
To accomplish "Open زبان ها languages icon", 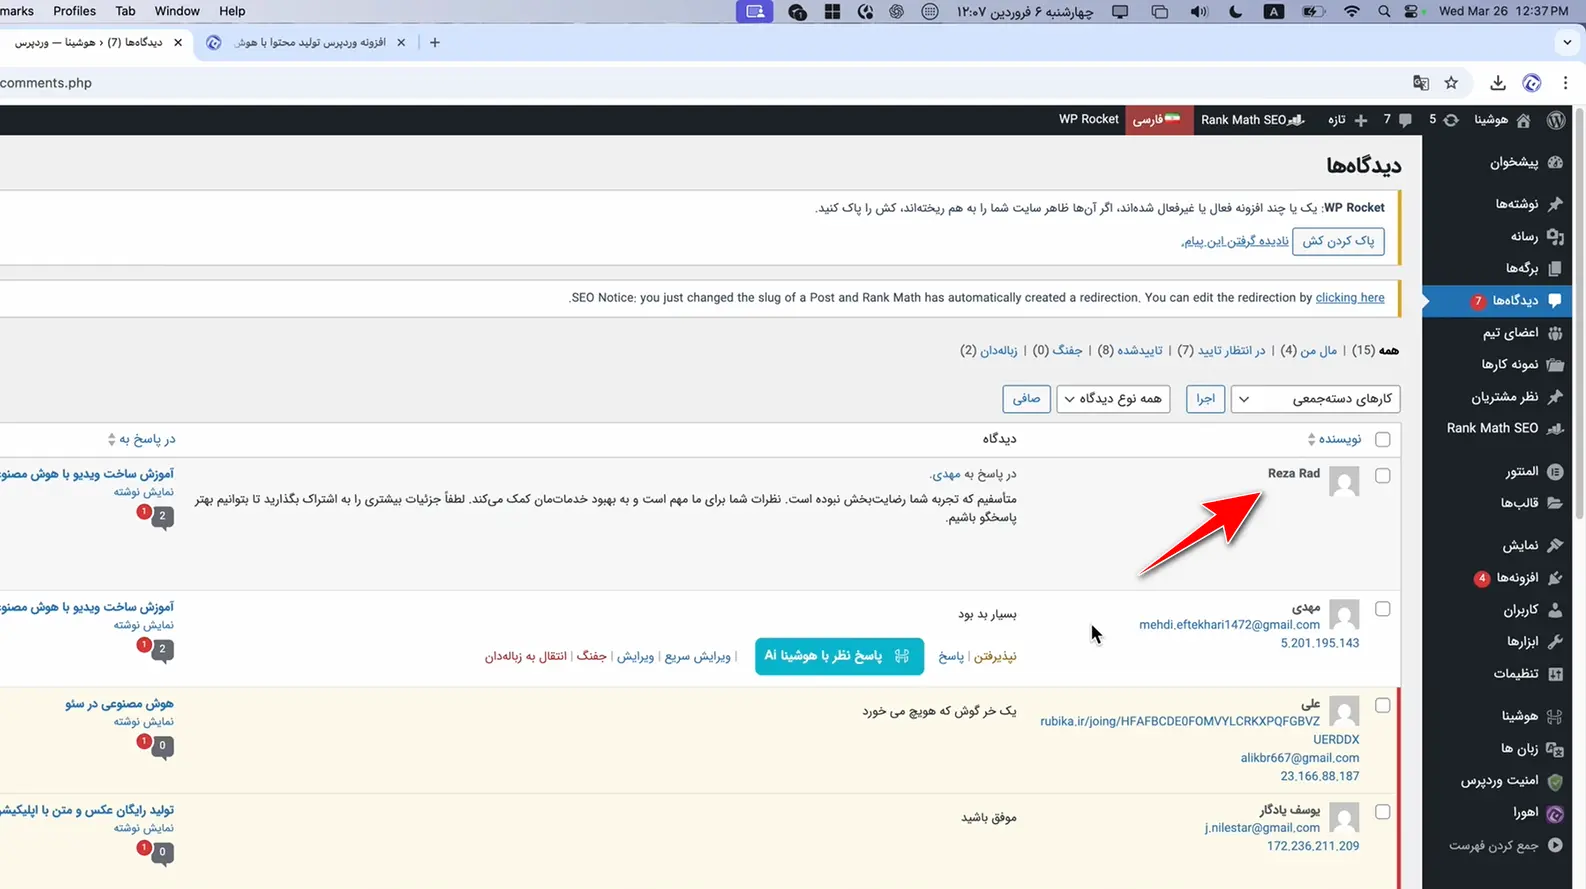I will (1555, 748).
